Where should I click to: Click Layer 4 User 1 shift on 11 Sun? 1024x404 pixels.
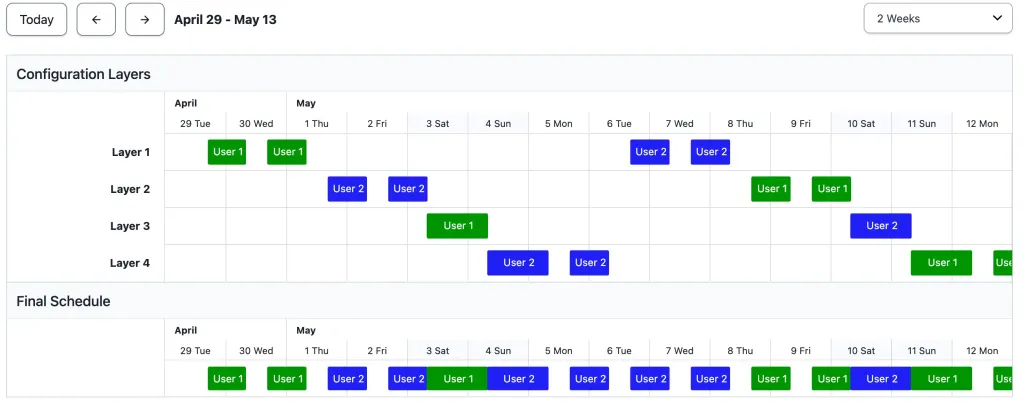point(941,263)
